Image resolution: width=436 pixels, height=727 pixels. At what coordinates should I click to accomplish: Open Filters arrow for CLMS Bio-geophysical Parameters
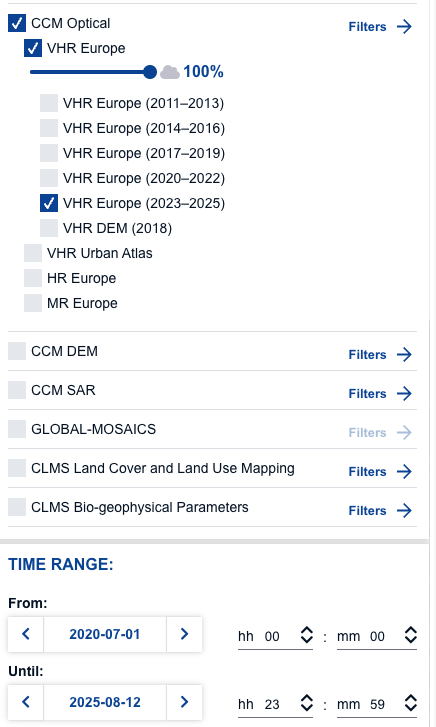point(404,510)
